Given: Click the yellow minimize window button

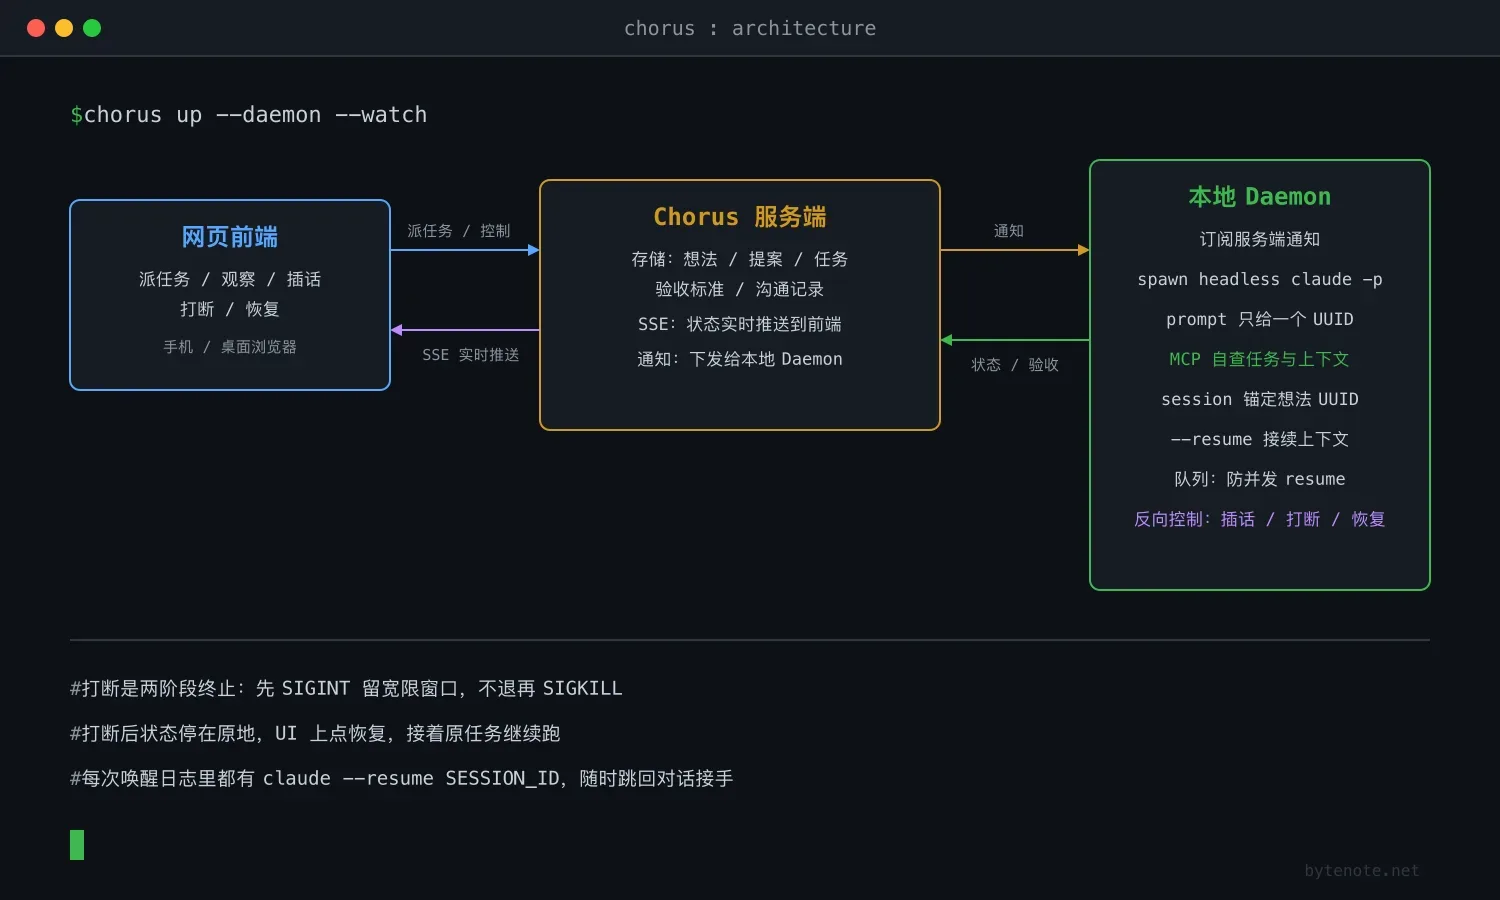Looking at the screenshot, I should 64,28.
